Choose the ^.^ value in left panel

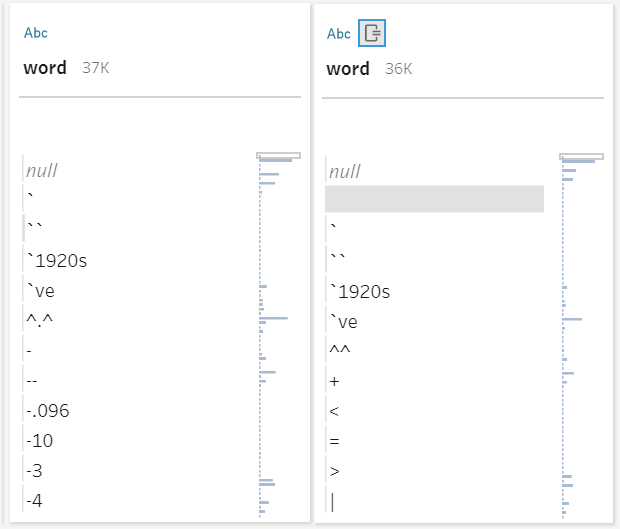pos(41,321)
